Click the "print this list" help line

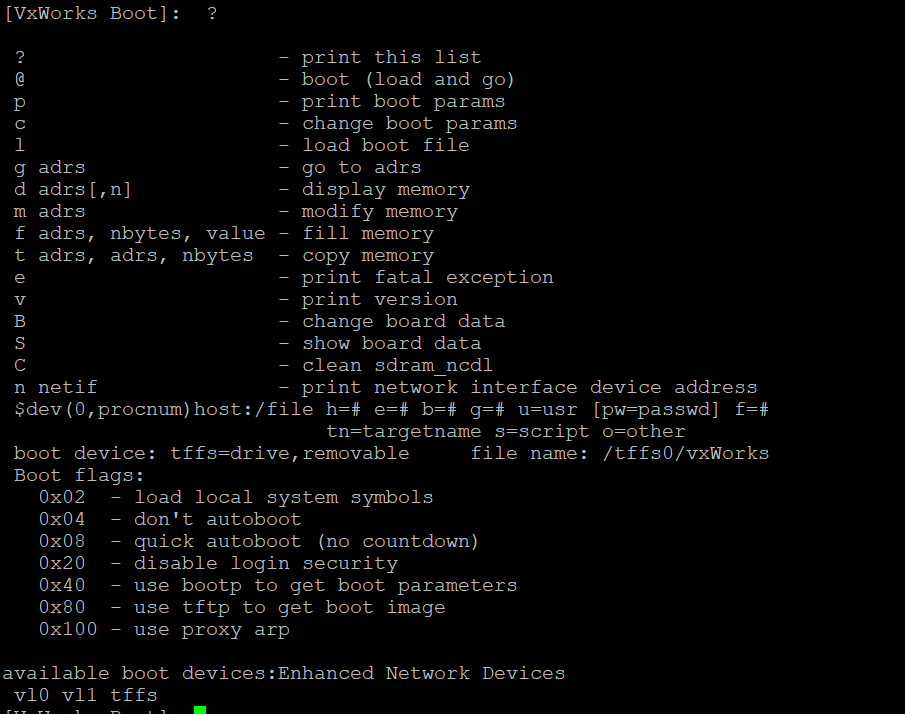(x=391, y=58)
